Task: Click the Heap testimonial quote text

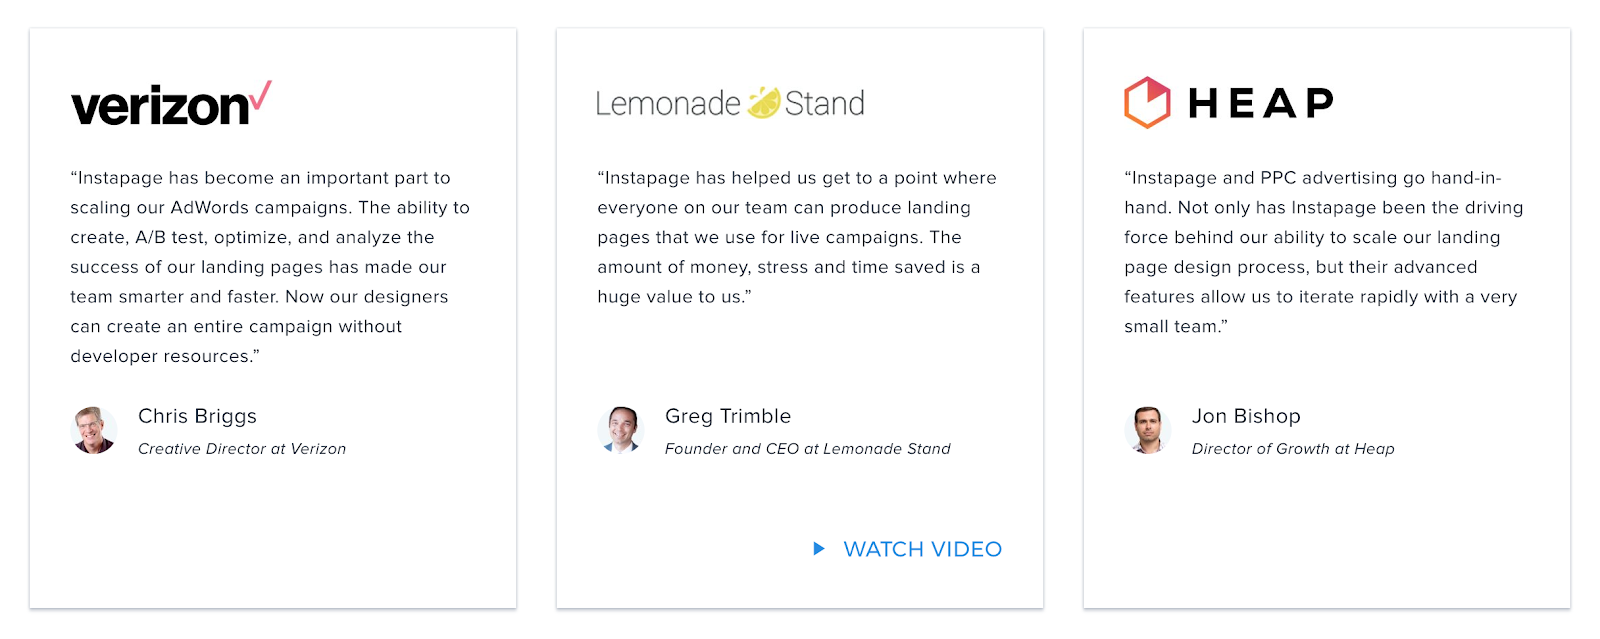Action: (1323, 252)
